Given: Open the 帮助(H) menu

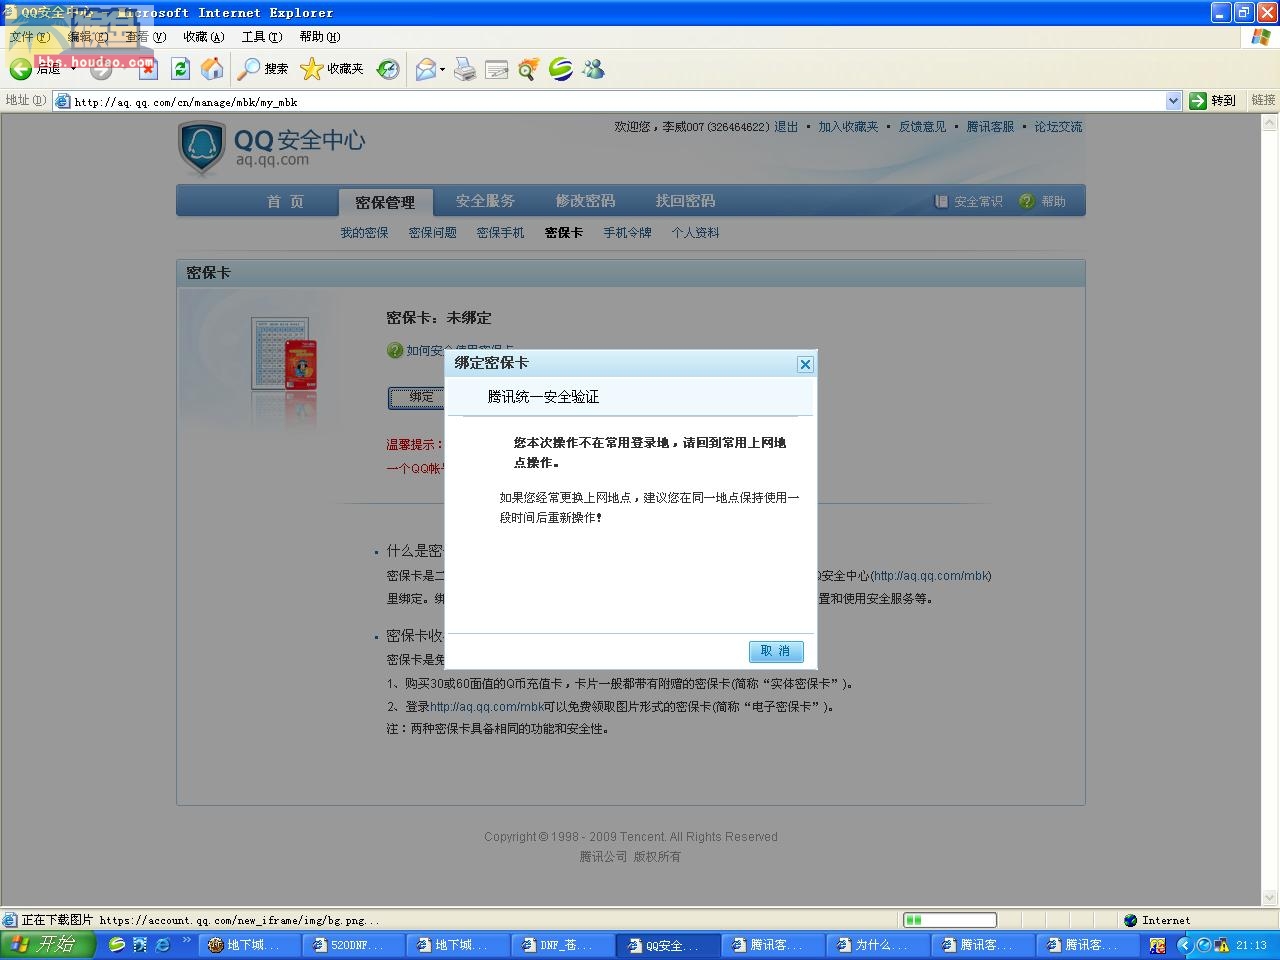Looking at the screenshot, I should tap(320, 37).
